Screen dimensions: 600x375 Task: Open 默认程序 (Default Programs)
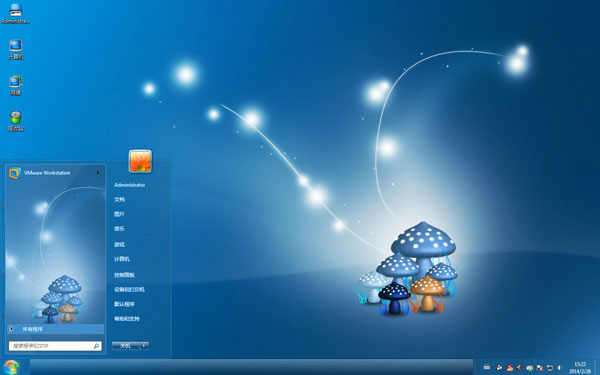(x=124, y=304)
